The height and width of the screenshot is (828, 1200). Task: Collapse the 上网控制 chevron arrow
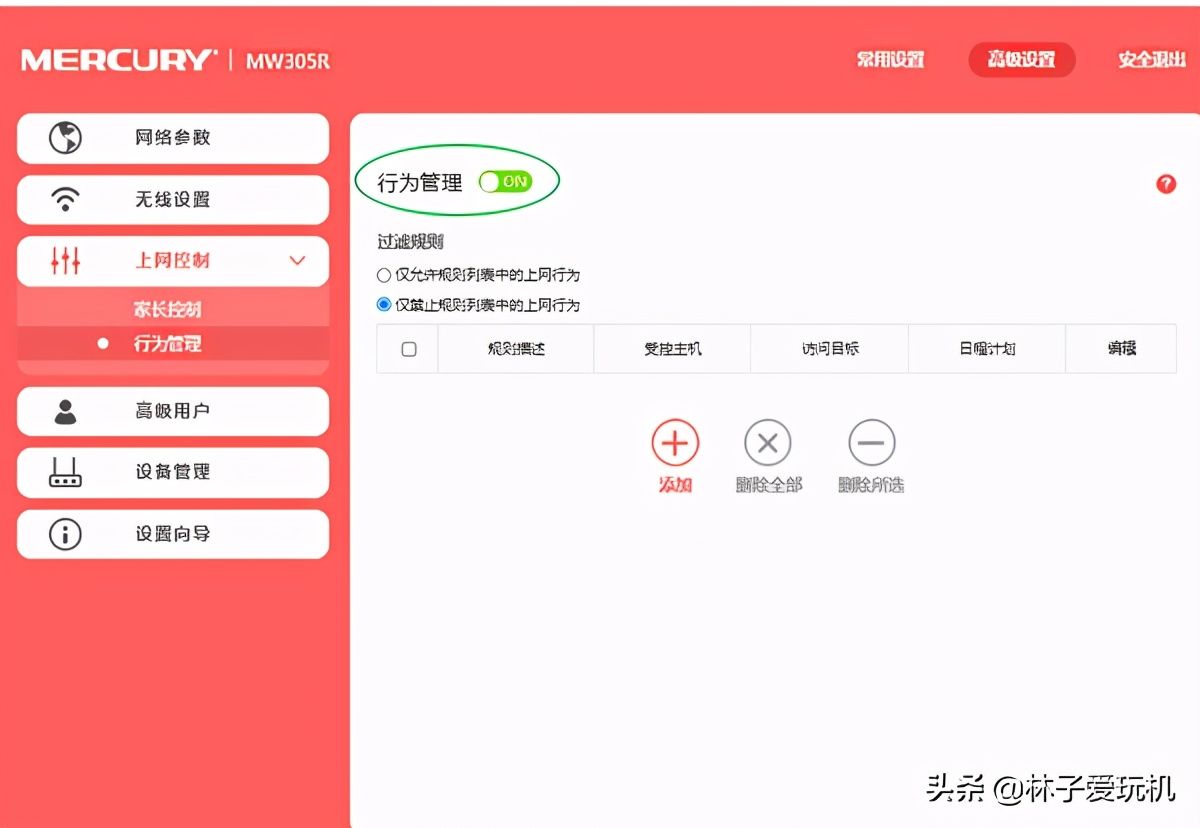296,261
